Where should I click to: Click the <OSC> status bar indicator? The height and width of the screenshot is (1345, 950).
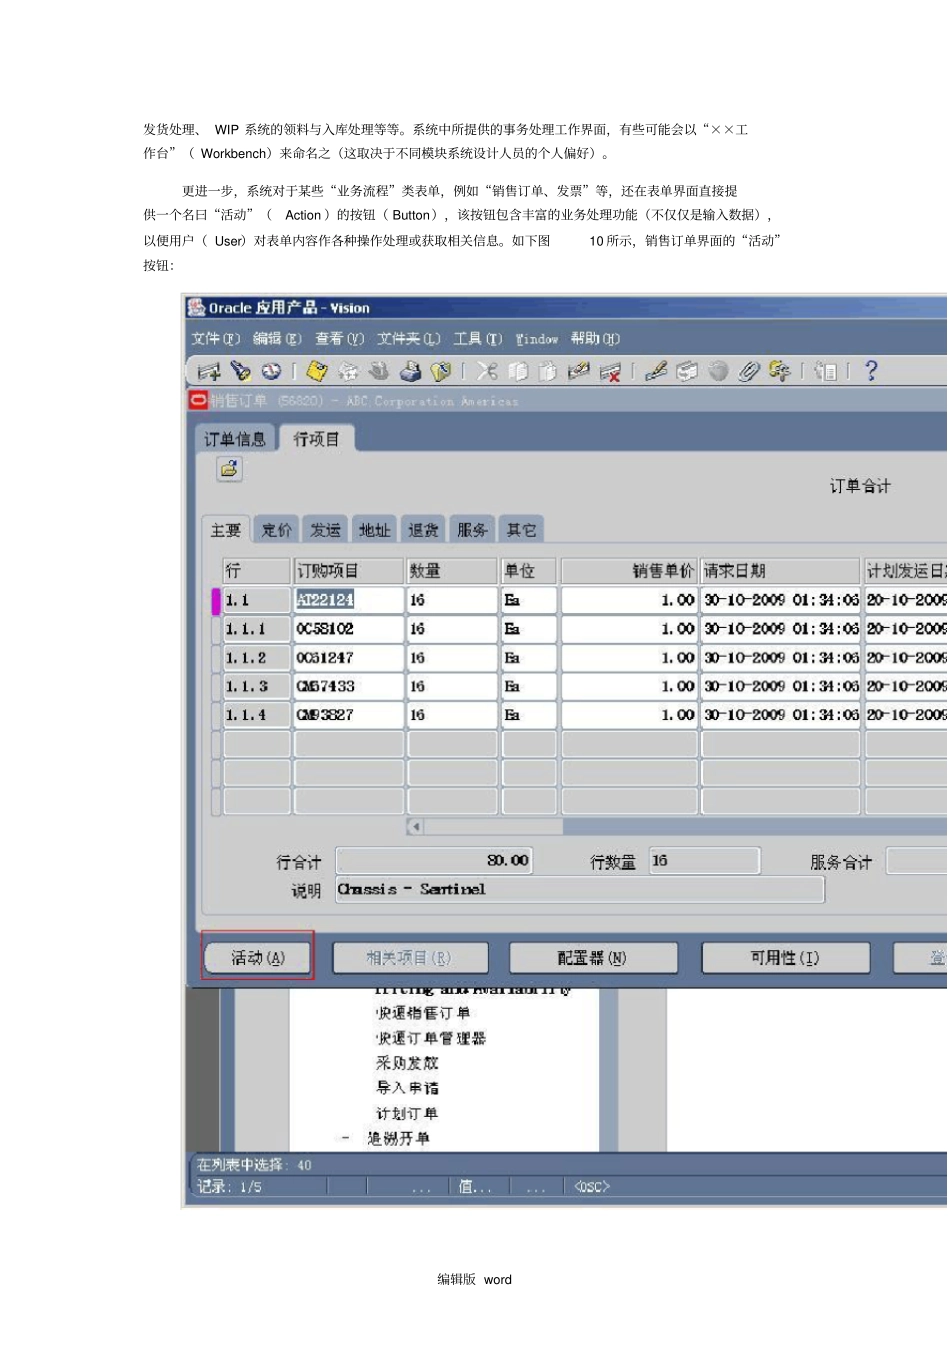tap(591, 1187)
